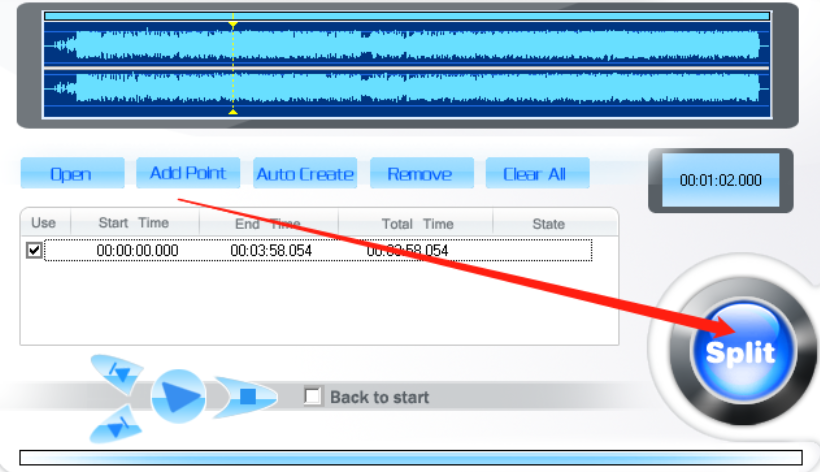Uncheck the Use checkbox for first segment
The width and height of the screenshot is (820, 472).
click(x=34, y=250)
